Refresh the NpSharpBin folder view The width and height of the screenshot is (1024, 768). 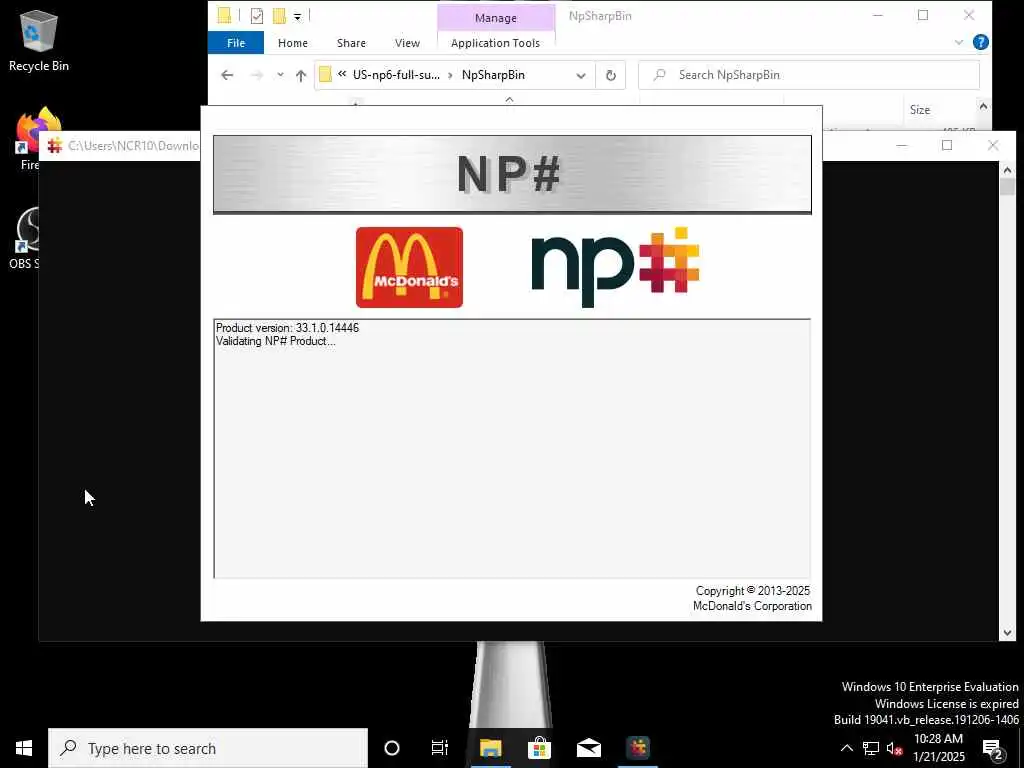click(611, 75)
